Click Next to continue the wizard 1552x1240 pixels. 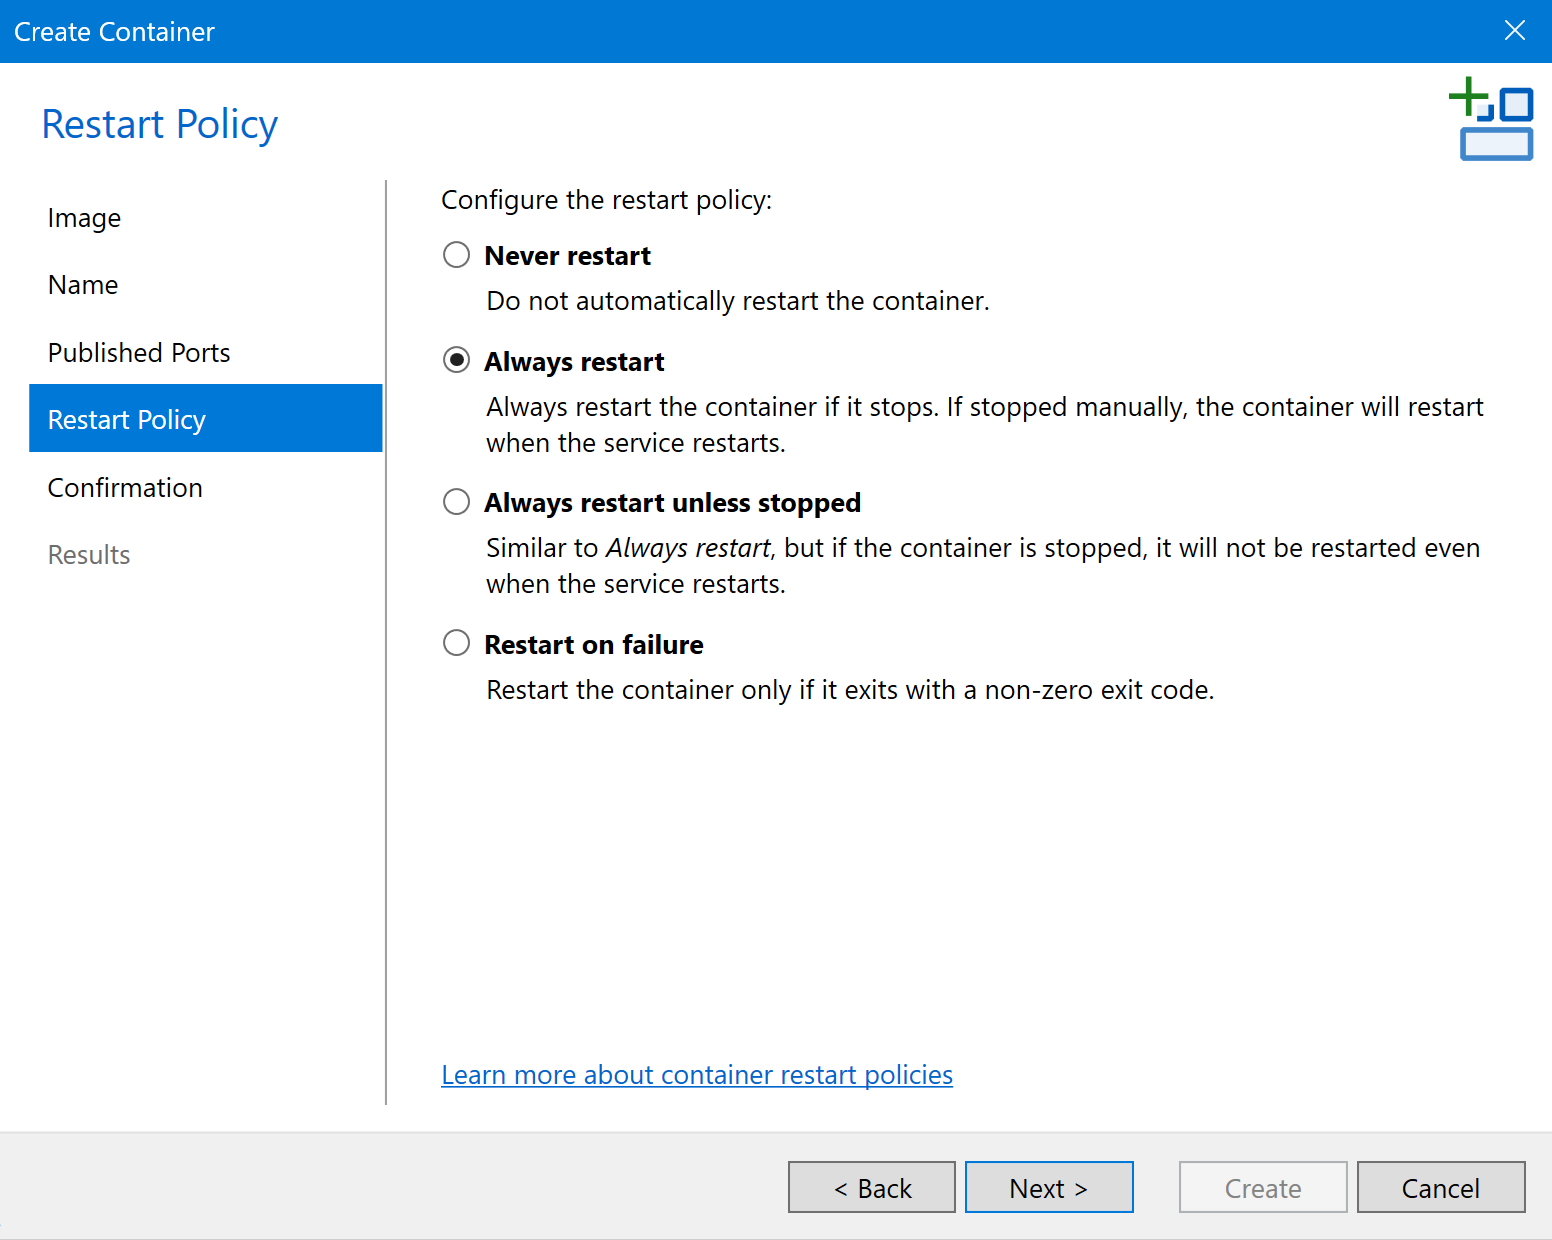tap(1048, 1188)
